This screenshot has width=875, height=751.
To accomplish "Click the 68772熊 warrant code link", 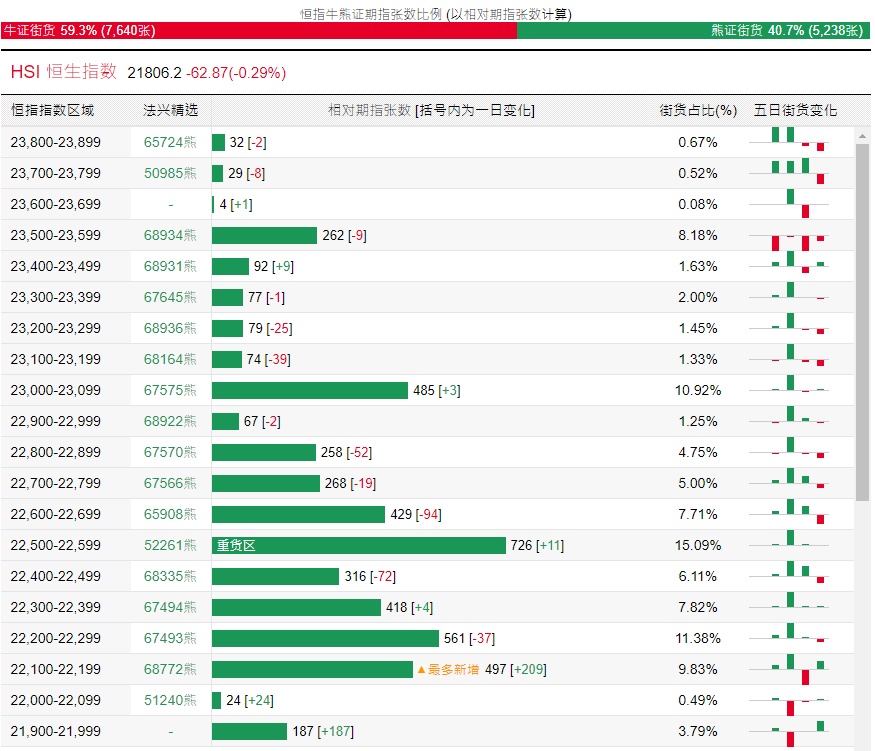I will click(x=170, y=669).
